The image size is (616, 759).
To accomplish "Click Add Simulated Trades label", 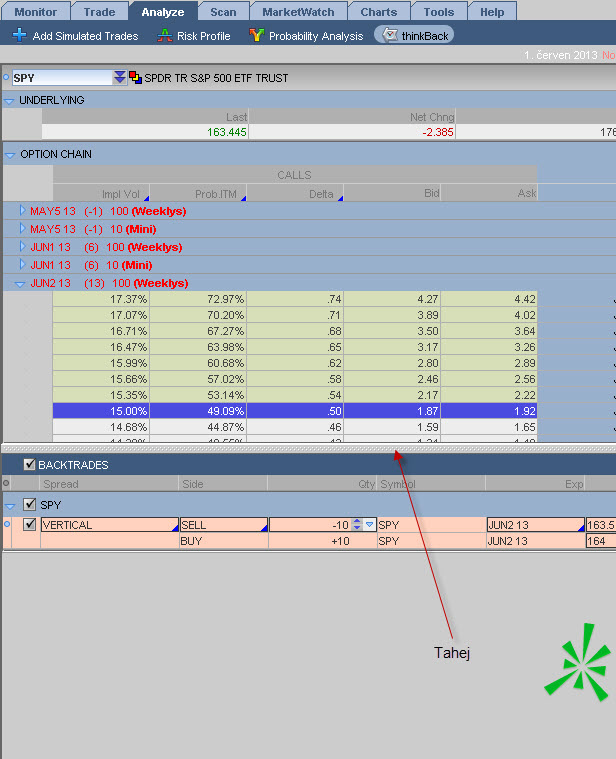I will click(85, 36).
